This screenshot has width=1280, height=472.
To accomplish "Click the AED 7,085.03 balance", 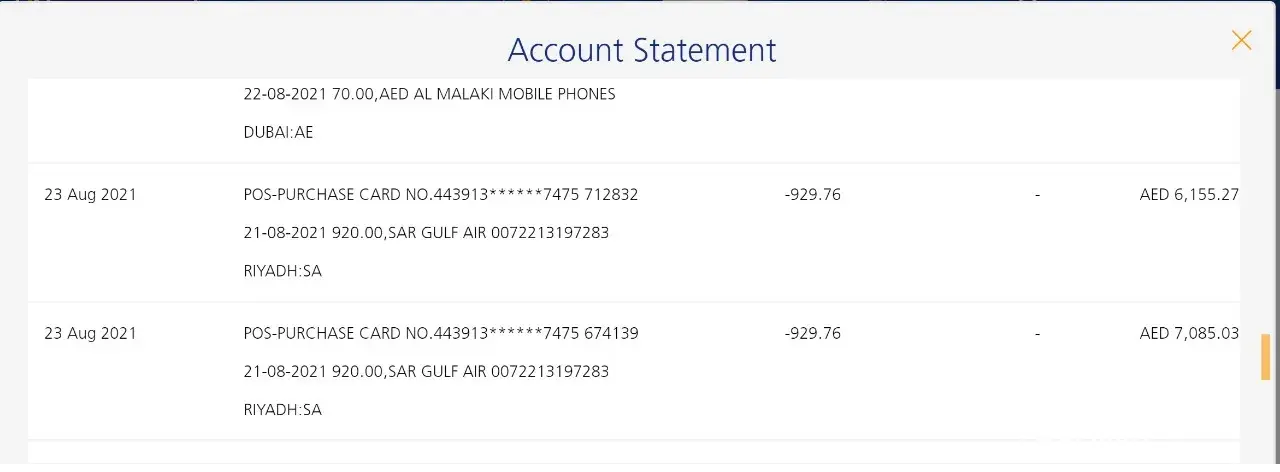I will pyautogui.click(x=1188, y=333).
